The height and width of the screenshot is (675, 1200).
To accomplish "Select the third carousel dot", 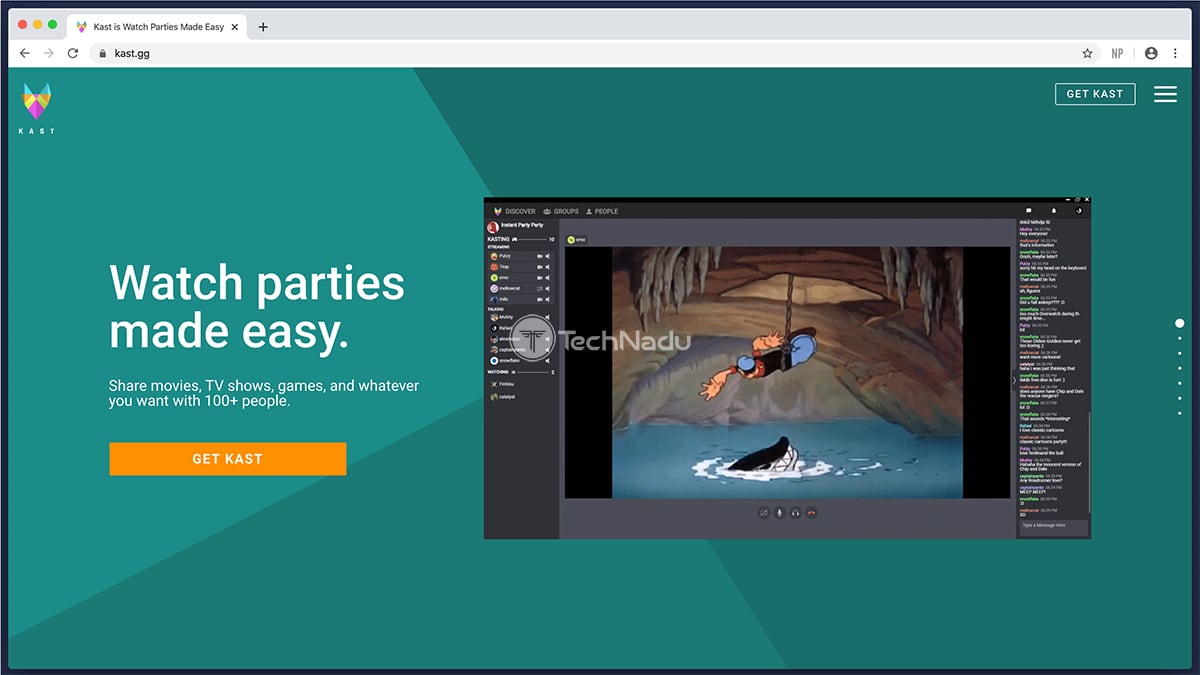I will coord(1180,353).
